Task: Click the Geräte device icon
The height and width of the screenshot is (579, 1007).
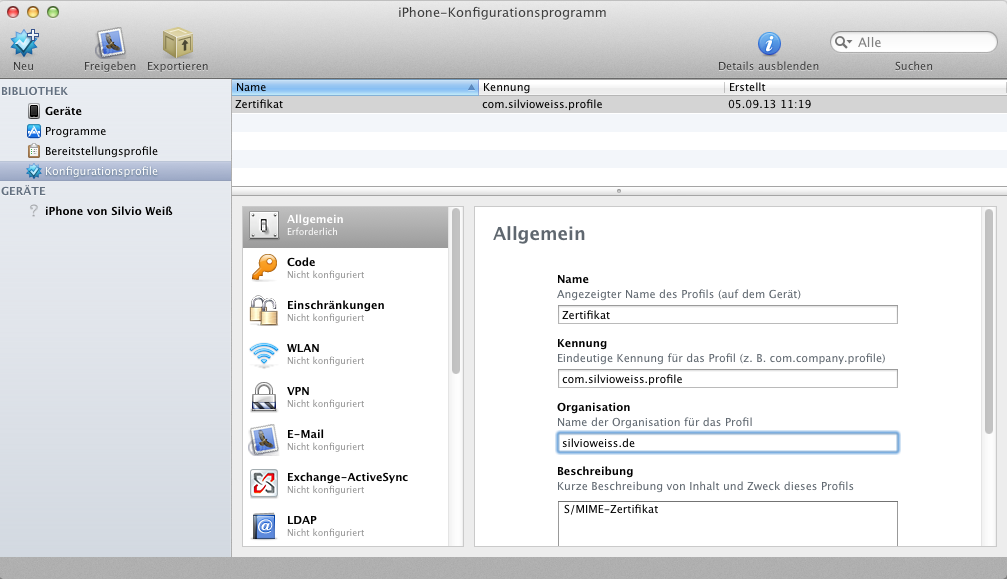Action: coord(34,111)
